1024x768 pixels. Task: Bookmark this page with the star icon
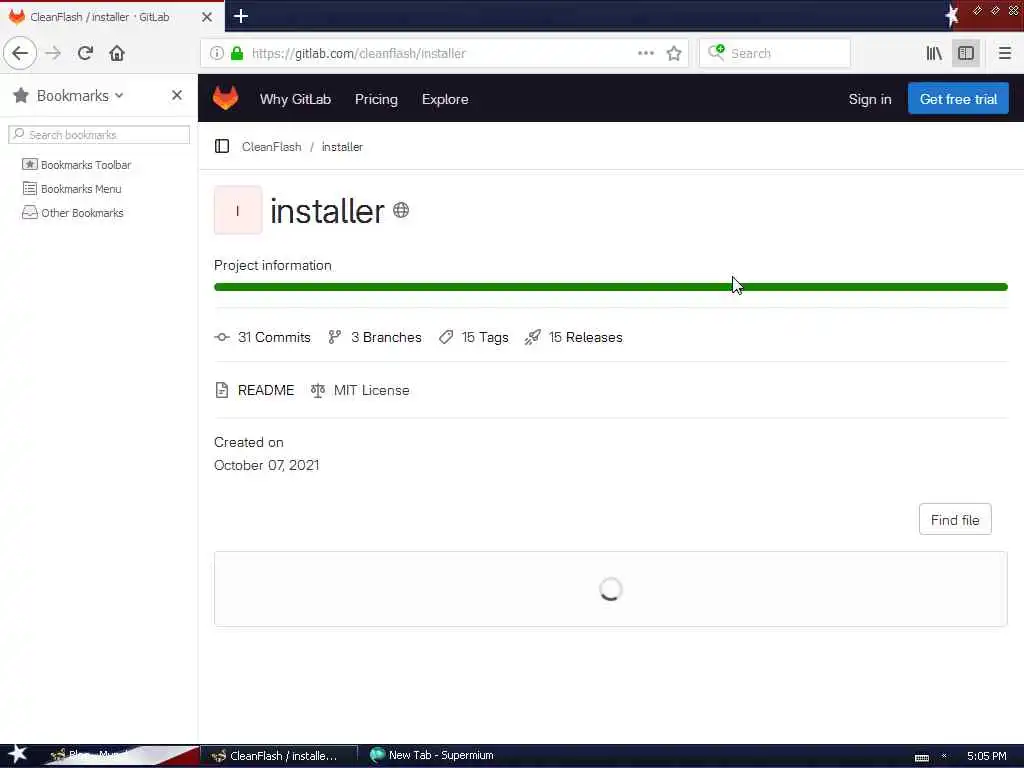point(674,53)
